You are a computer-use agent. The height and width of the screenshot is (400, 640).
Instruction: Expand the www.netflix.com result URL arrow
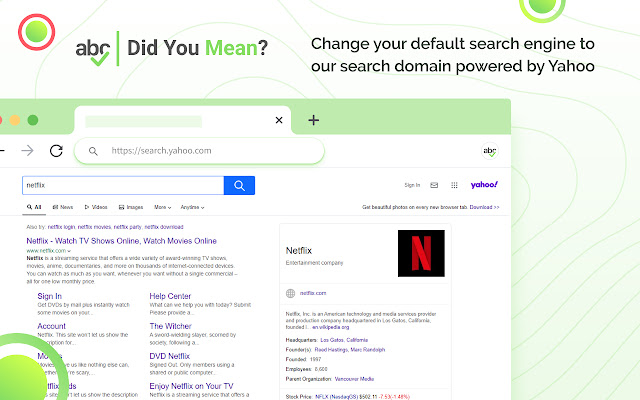point(71,249)
